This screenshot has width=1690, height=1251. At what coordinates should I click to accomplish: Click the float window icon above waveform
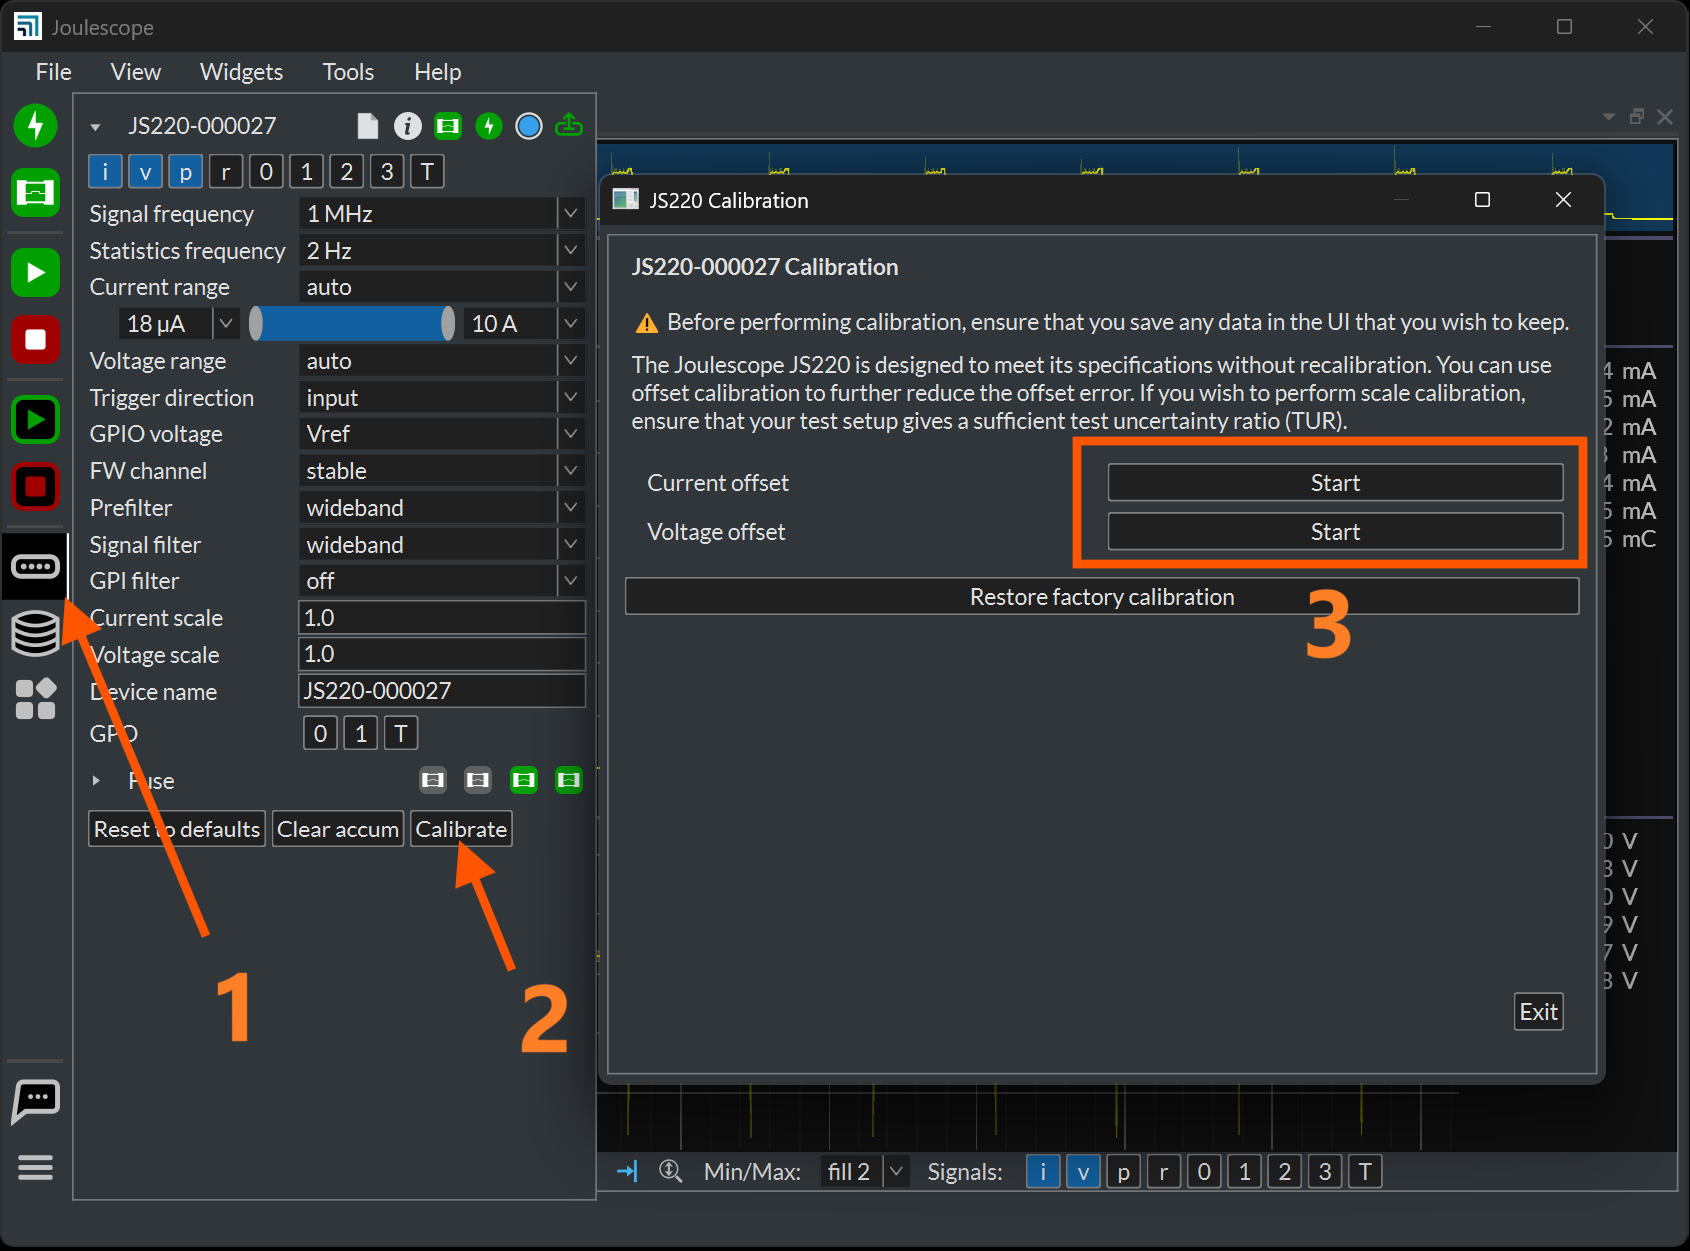click(1637, 116)
